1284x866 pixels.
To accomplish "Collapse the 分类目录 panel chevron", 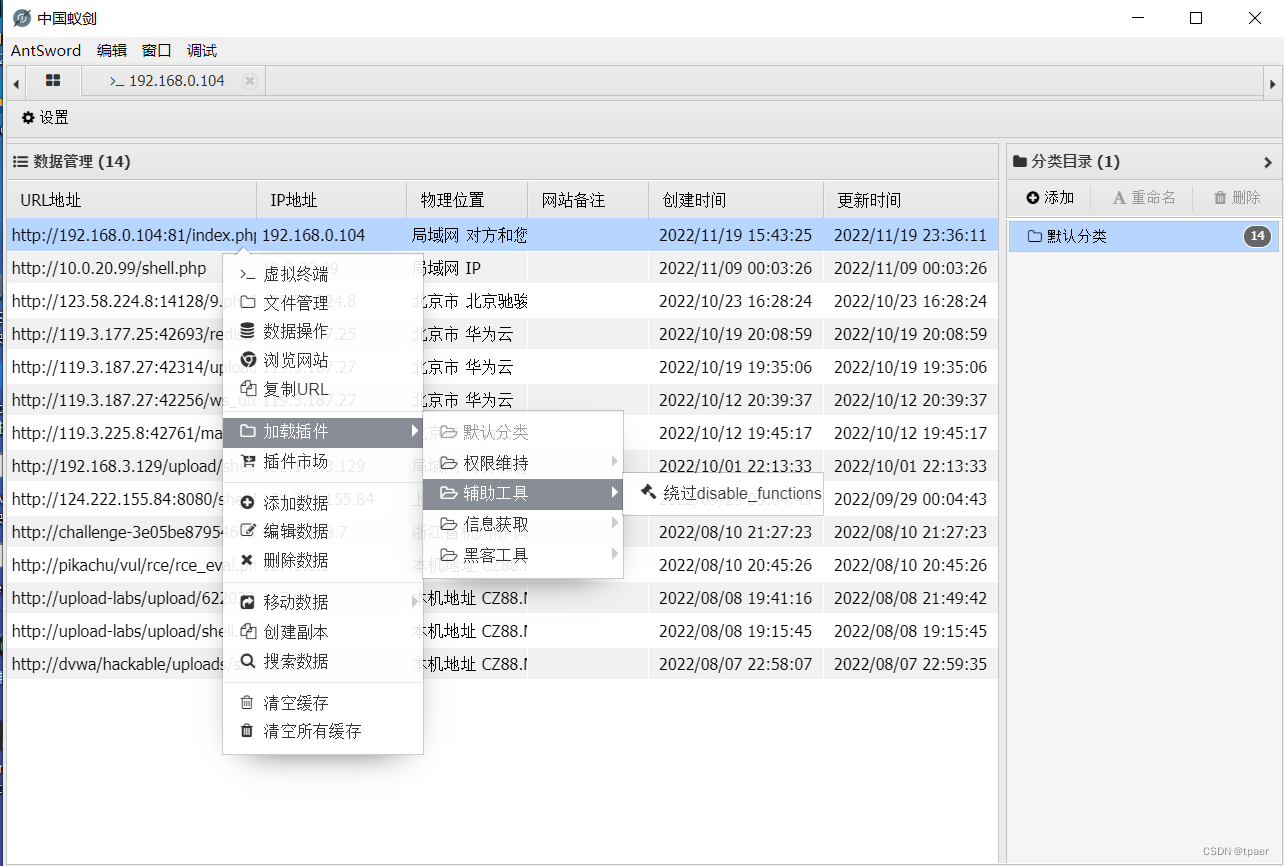I will click(x=1268, y=162).
